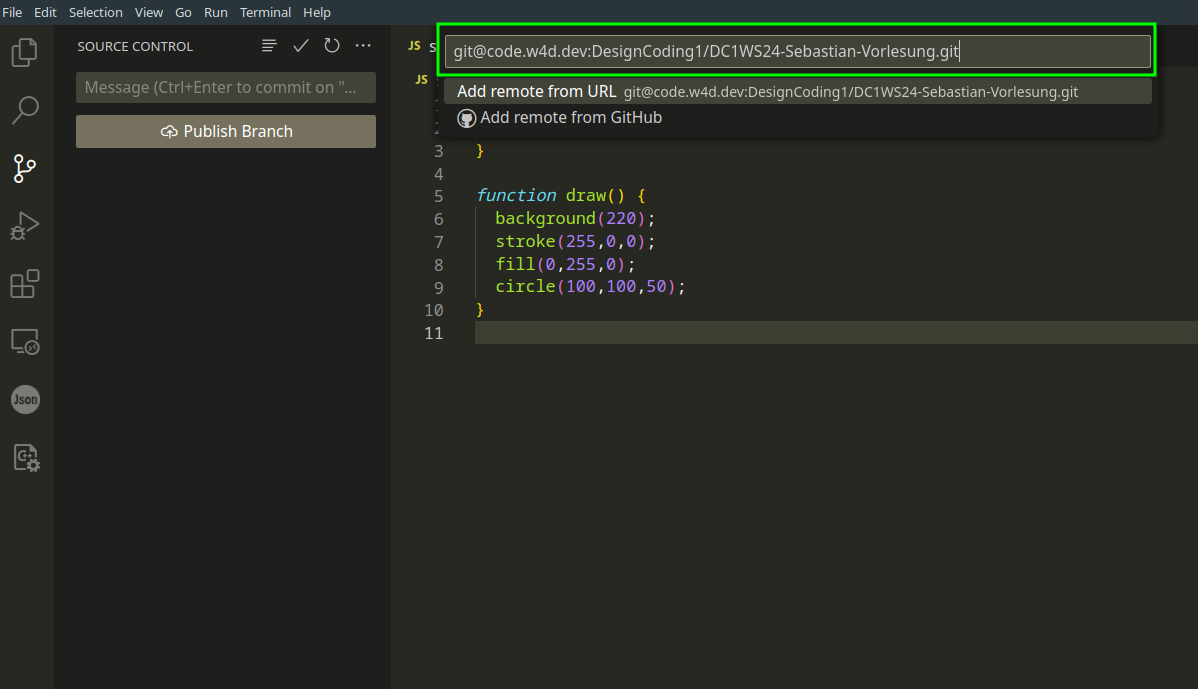Choose Add remote from GitHub option

[x=570, y=118]
